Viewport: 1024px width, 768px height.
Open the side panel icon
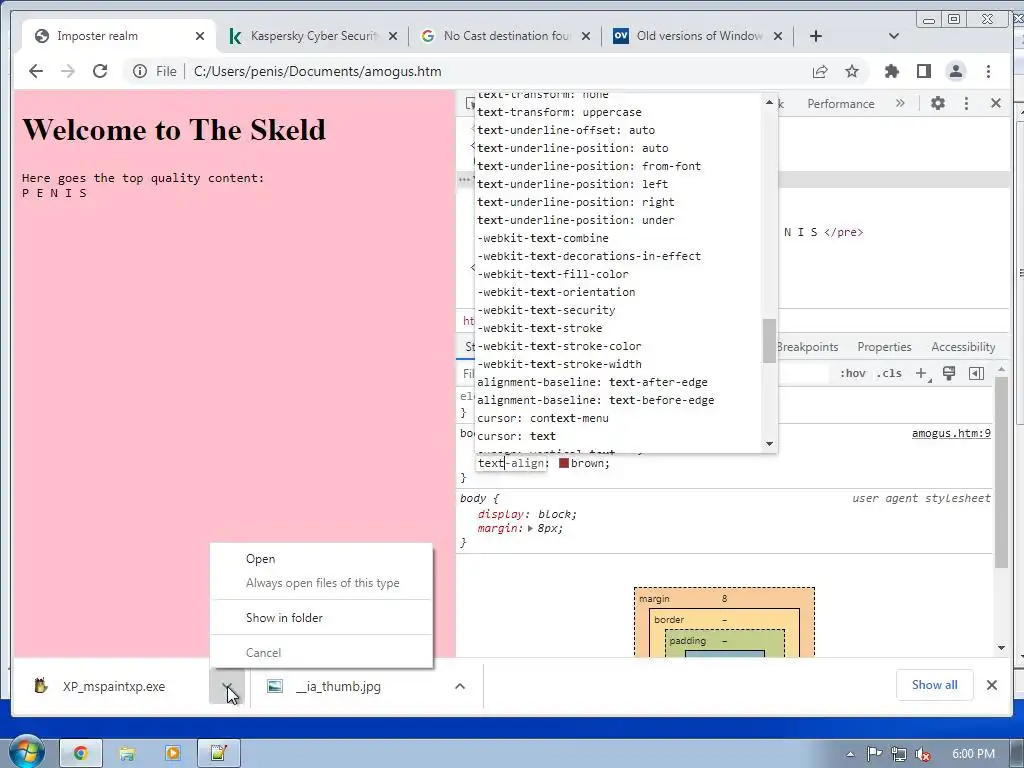923,71
